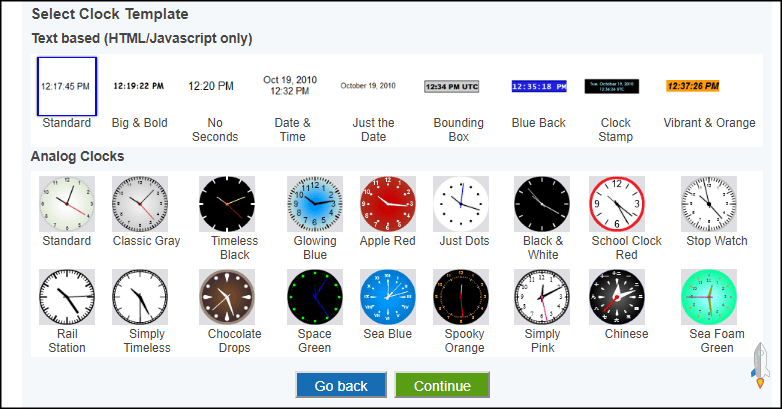Select the Standard text clock template
Image resolution: width=782 pixels, height=409 pixels.
pos(67,86)
